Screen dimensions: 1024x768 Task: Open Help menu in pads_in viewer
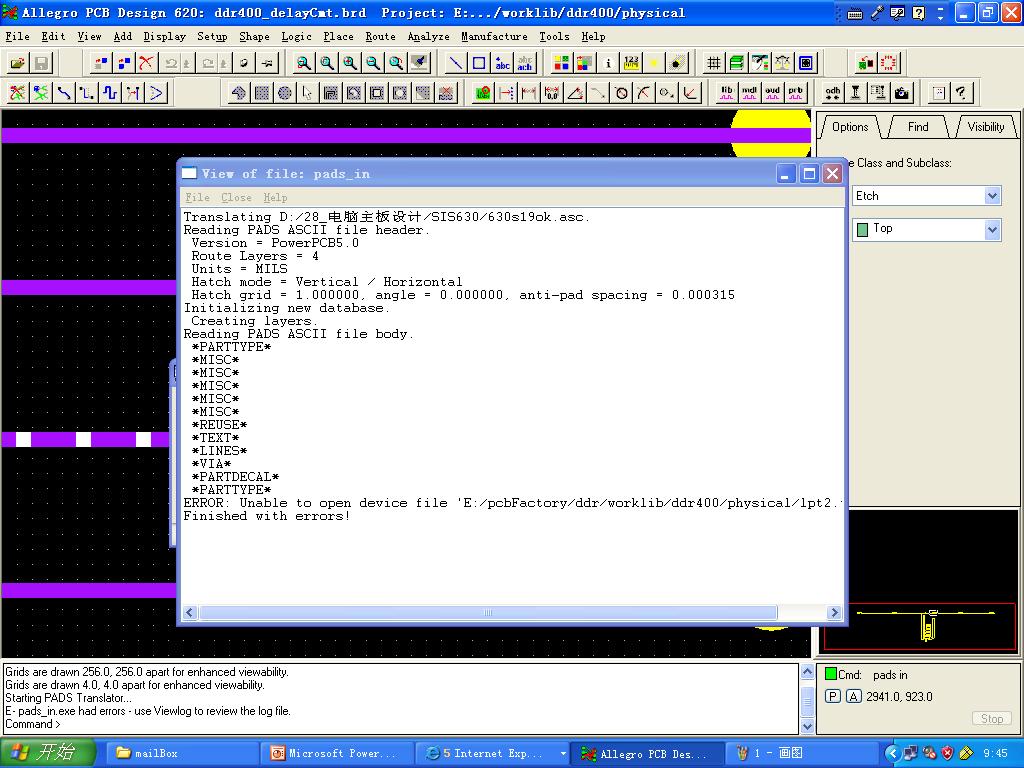point(275,197)
